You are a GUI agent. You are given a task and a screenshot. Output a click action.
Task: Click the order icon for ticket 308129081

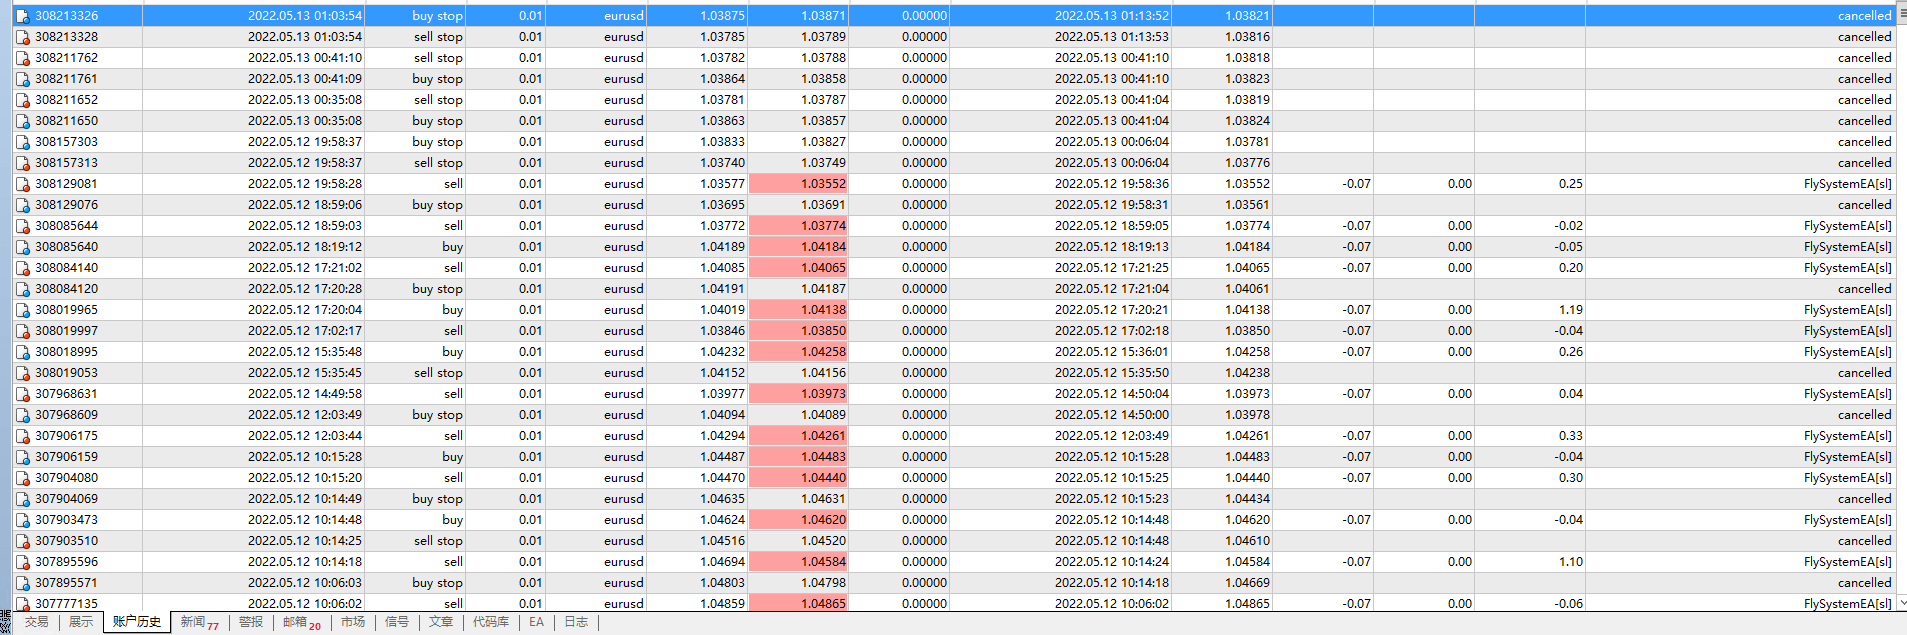22,184
